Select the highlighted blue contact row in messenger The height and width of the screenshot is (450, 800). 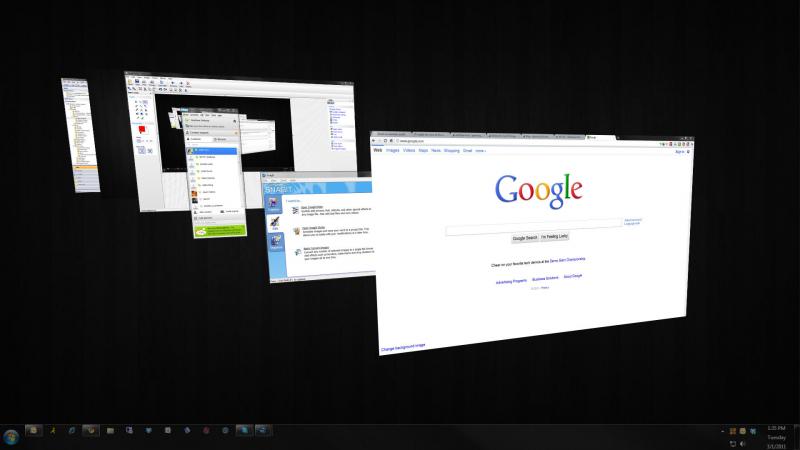point(212,151)
